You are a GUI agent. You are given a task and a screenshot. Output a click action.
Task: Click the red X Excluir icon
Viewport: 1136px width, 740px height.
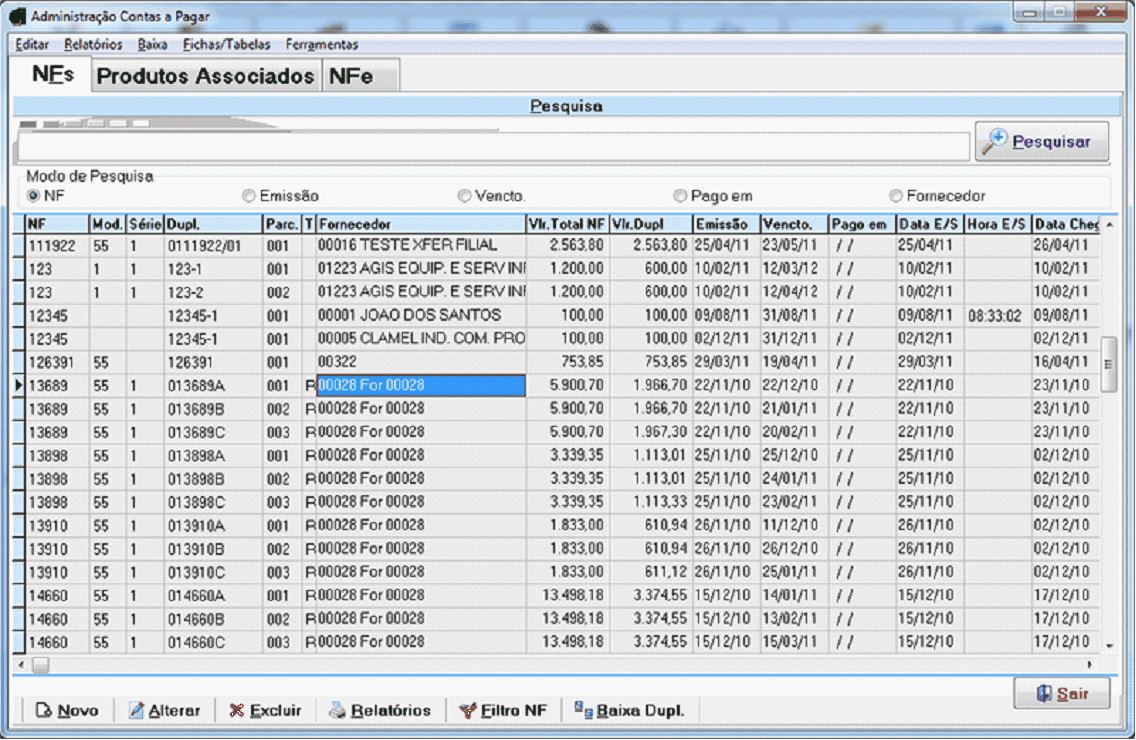click(236, 710)
